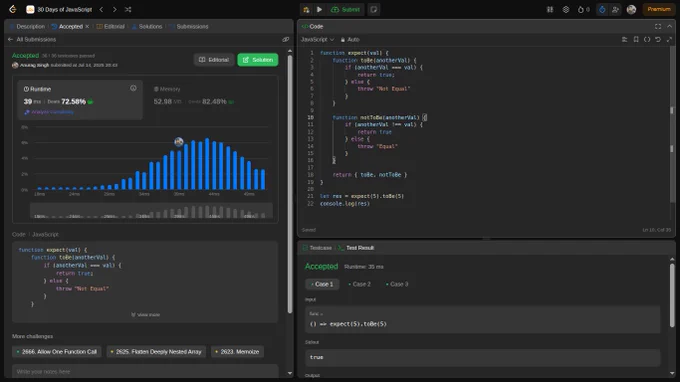Click the console.log(res) code line
The width and height of the screenshot is (680, 382).
tap(345, 203)
